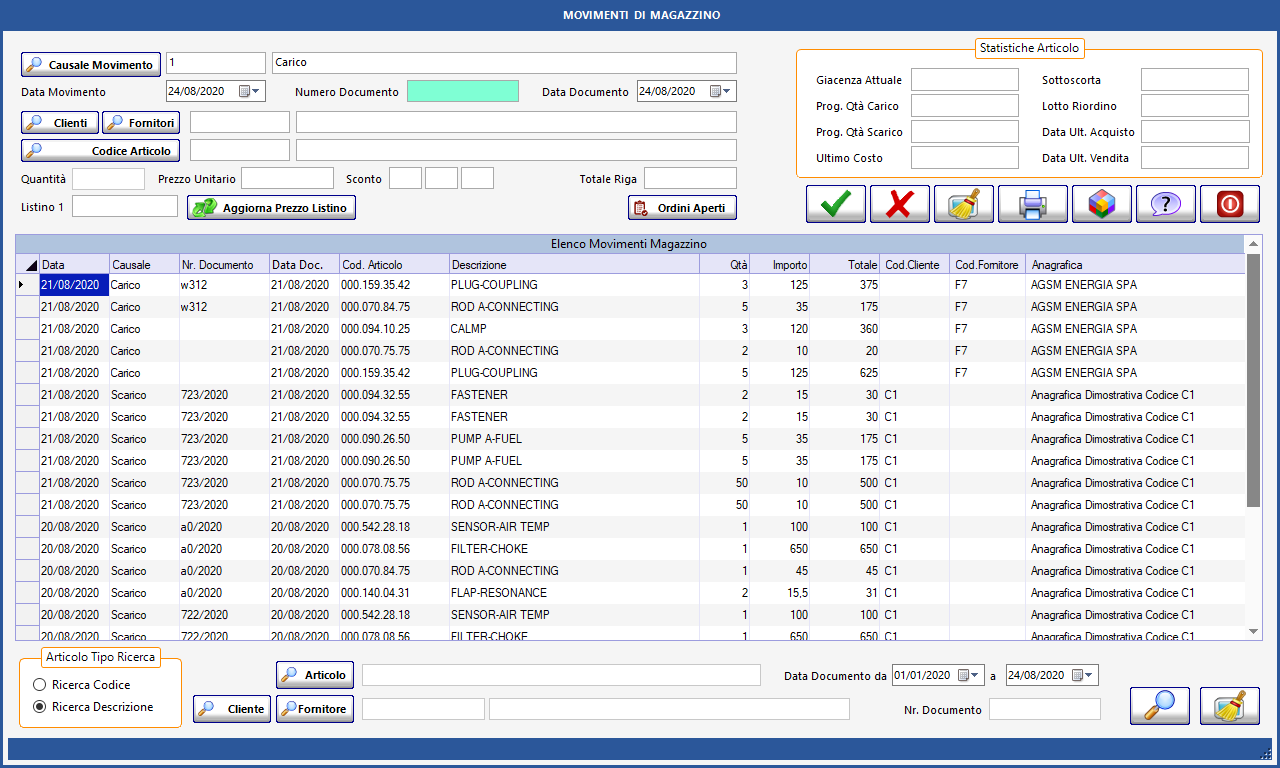Open the Data Movimento date picker dropdown
1280x768 pixels.
click(256, 91)
